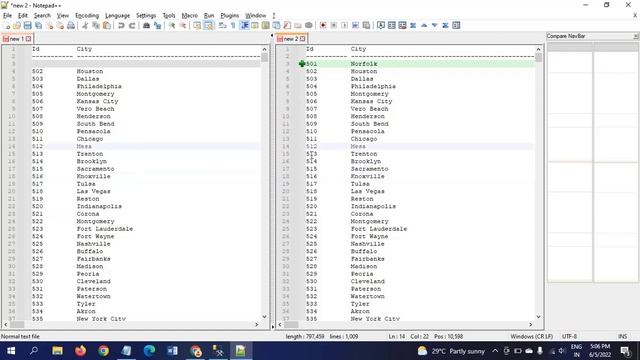Jump to first difference icon

coord(413,25)
